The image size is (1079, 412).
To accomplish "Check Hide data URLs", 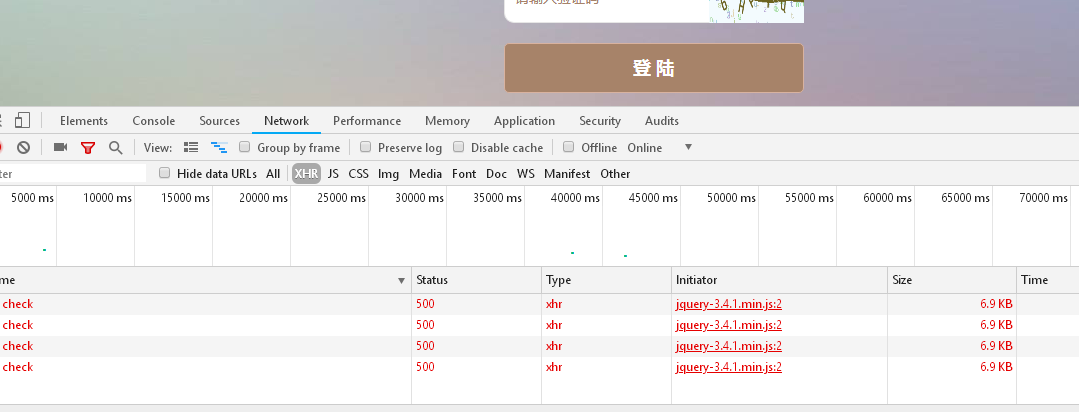I will tap(164, 173).
